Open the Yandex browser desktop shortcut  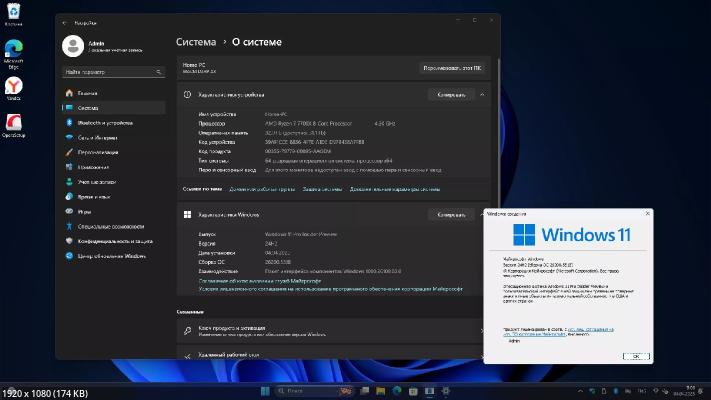(14, 88)
